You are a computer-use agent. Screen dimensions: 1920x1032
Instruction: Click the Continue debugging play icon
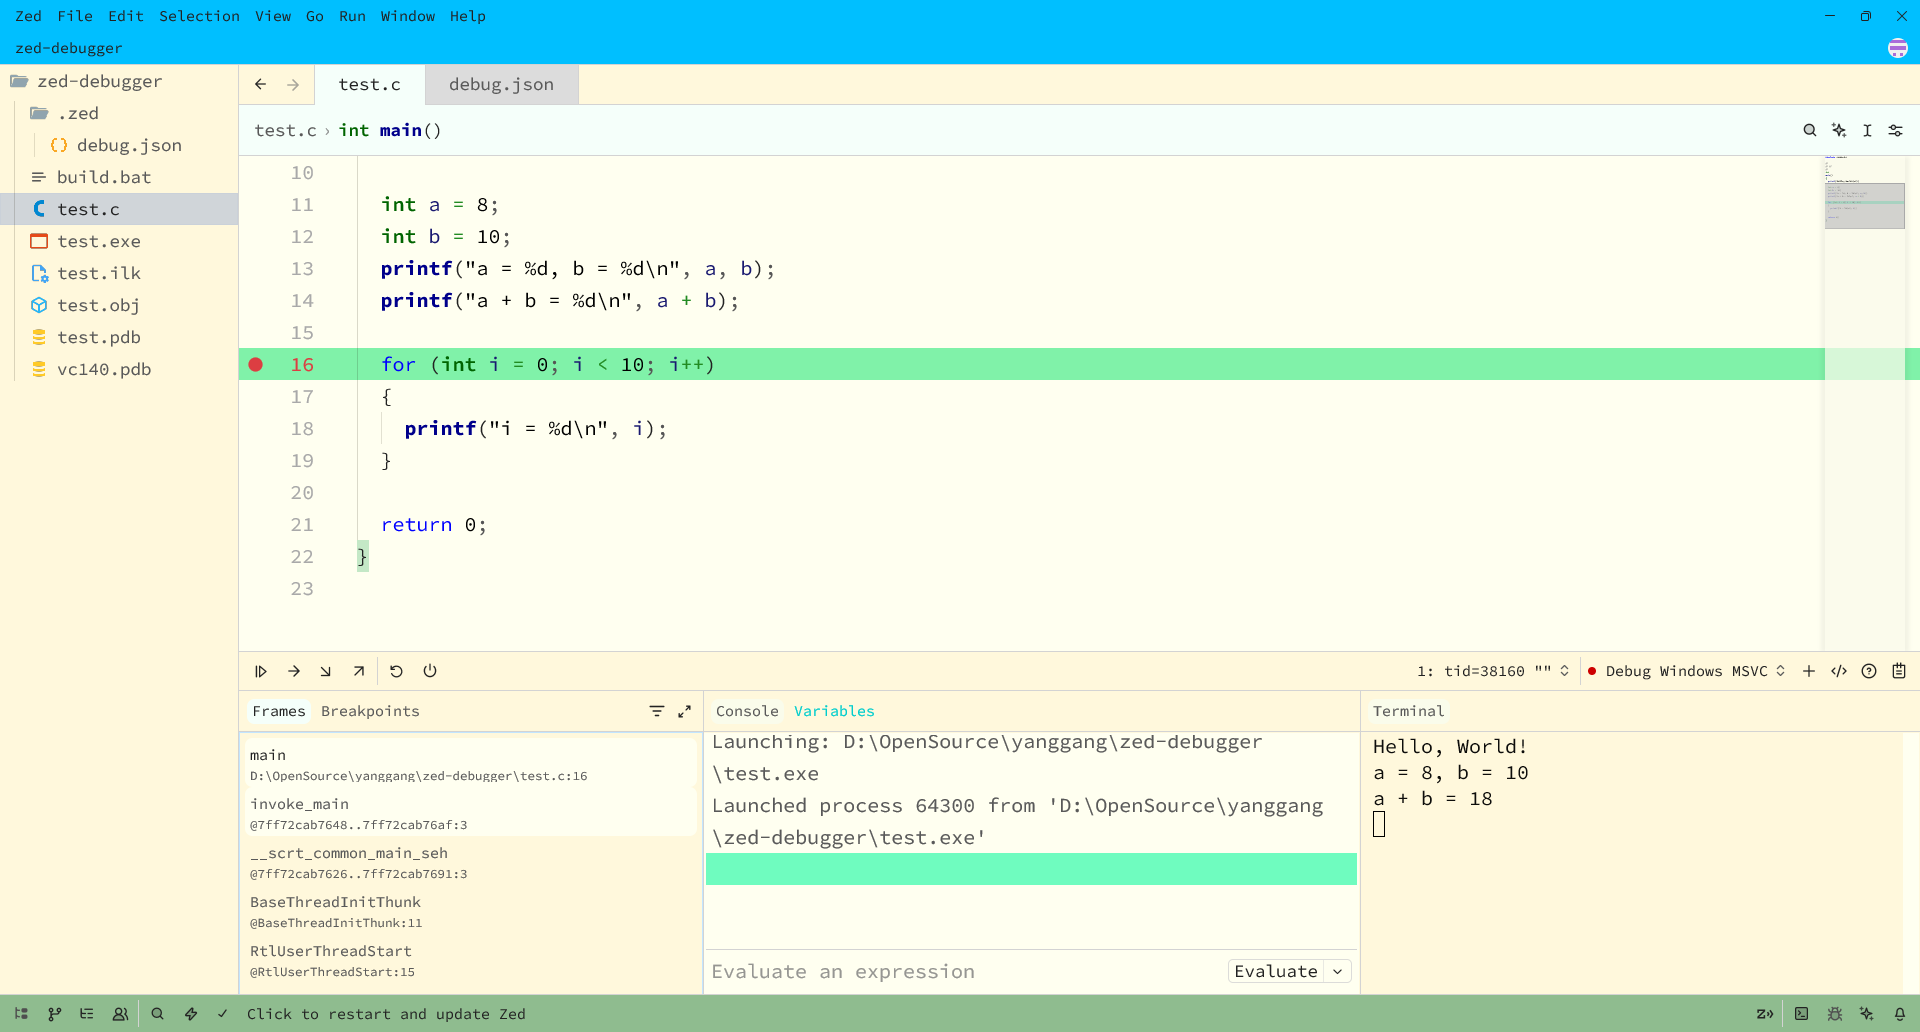261,671
